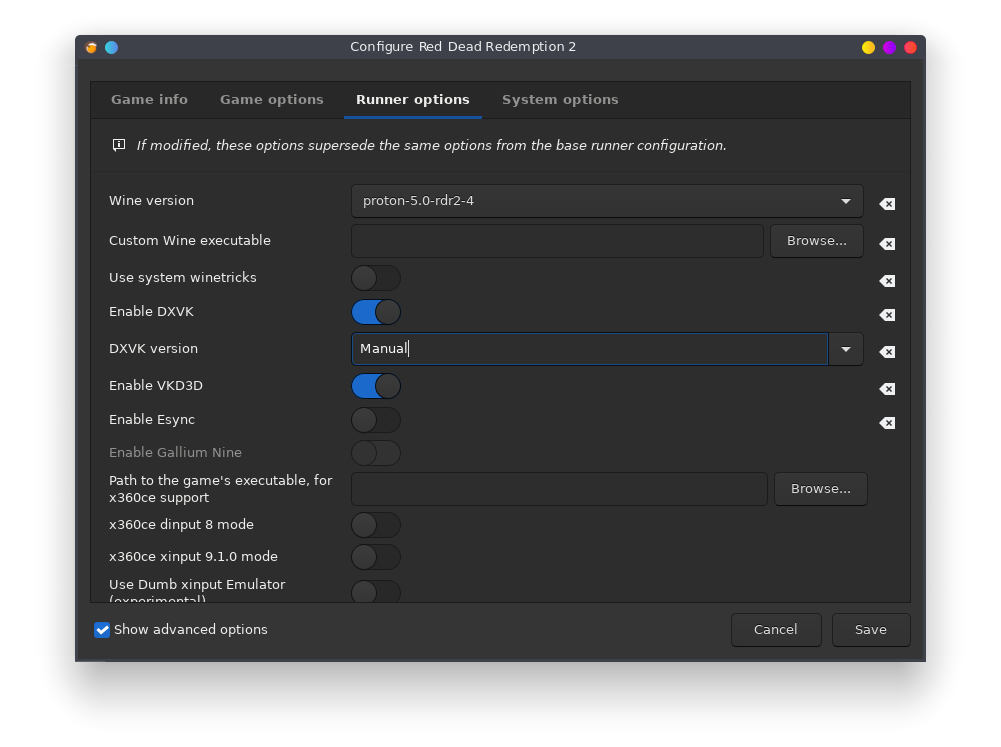This screenshot has width=1001, height=747.
Task: Reset the Enable Esync option
Action: [x=887, y=423]
